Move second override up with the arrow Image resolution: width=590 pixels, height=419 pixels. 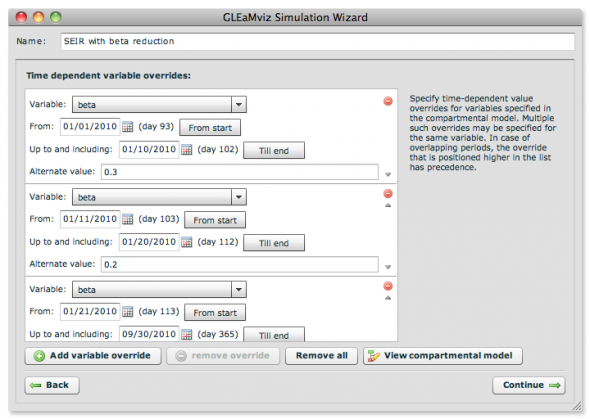pyautogui.click(x=388, y=205)
